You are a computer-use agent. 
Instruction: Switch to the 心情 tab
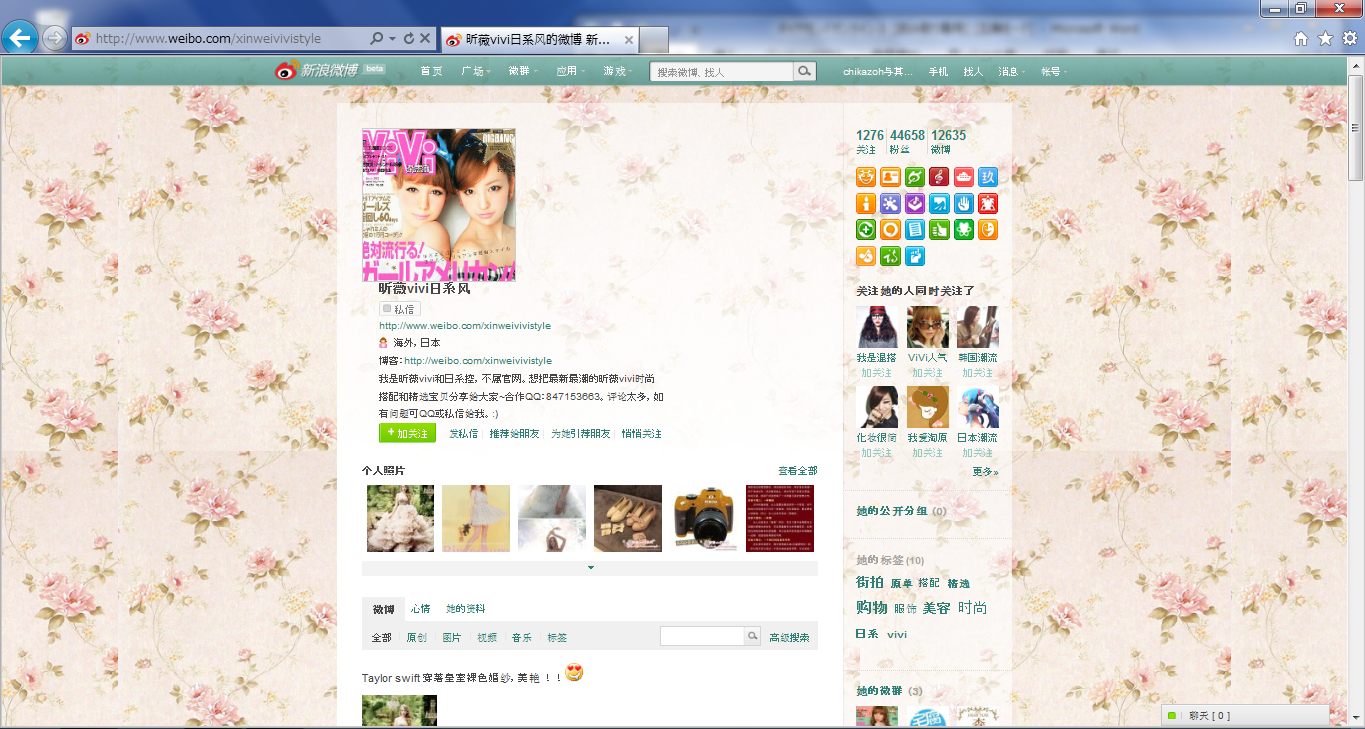[x=420, y=609]
